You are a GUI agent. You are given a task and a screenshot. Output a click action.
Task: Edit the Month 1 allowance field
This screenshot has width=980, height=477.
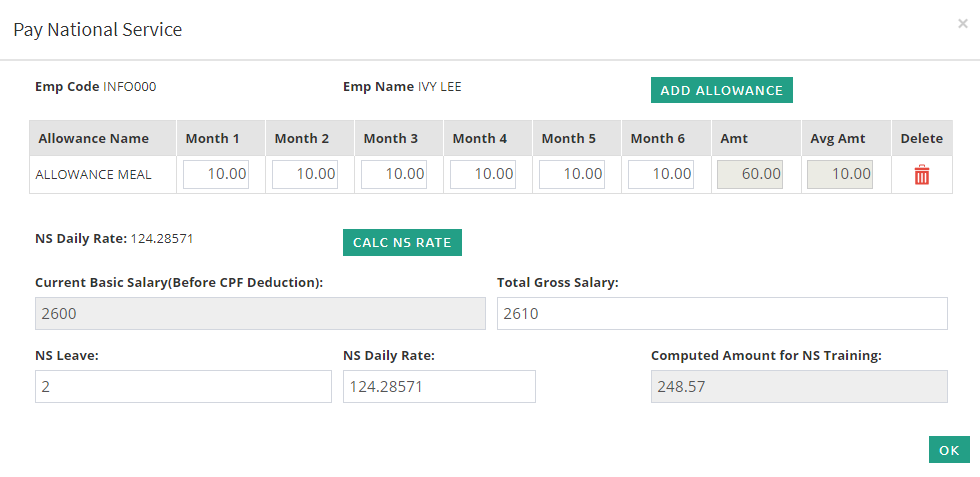tap(216, 174)
